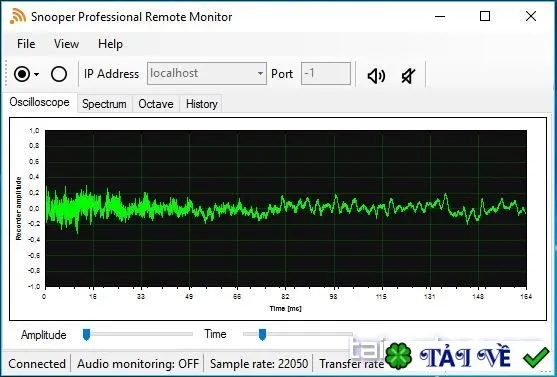Expand the IP Address combo box arrow
The height and width of the screenshot is (377, 557).
260,74
